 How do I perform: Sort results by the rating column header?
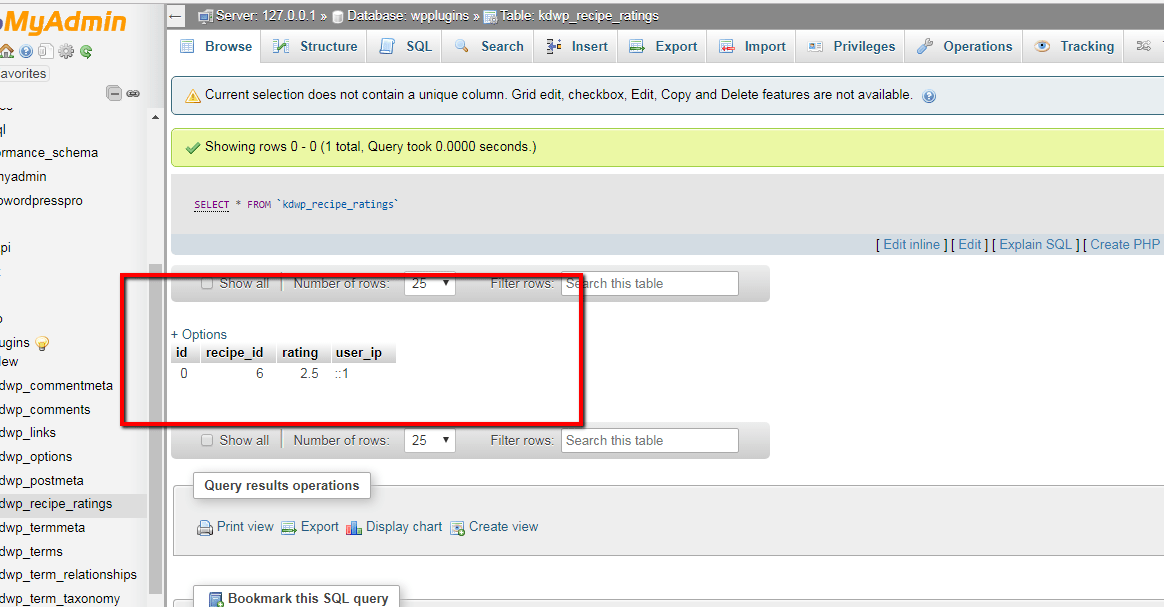click(301, 352)
